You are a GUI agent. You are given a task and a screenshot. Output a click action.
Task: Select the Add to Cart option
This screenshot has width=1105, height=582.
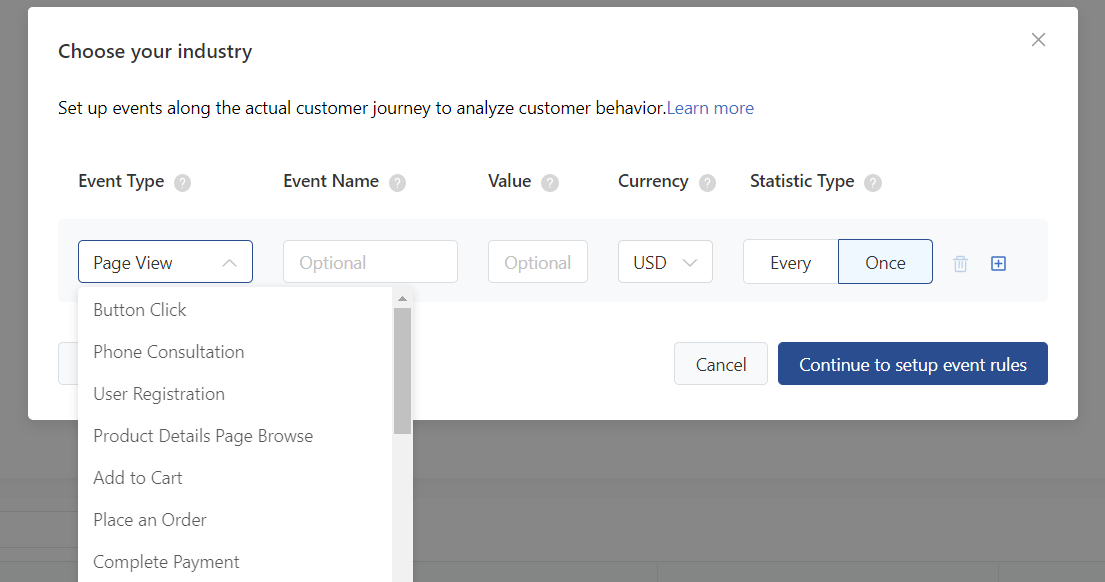[x=138, y=478]
